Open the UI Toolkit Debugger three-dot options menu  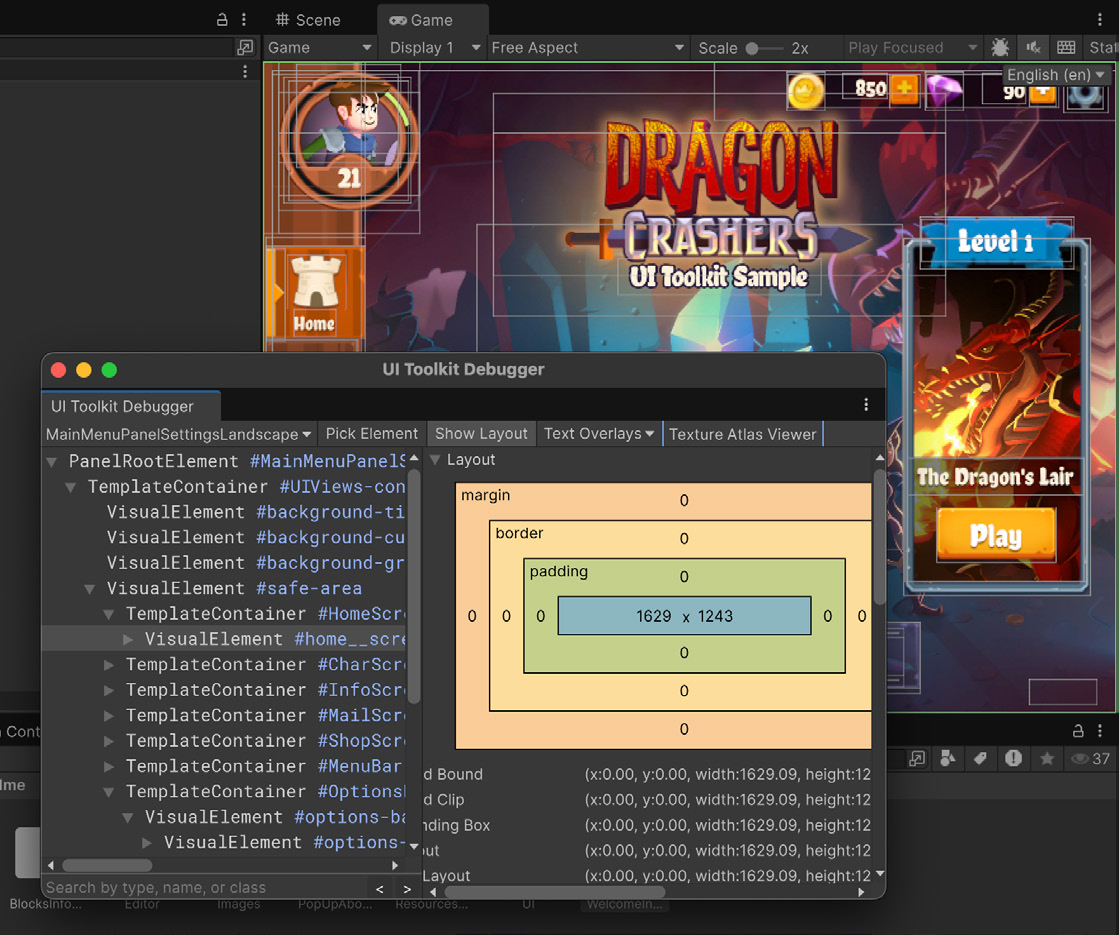point(866,405)
